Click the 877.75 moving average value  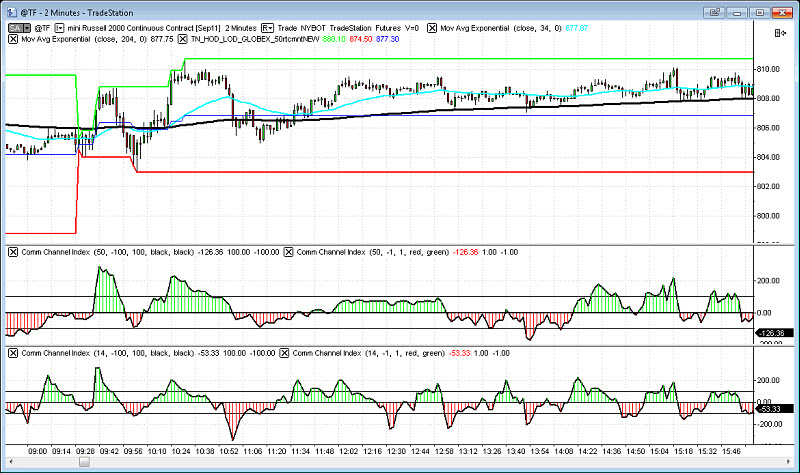tap(162, 39)
